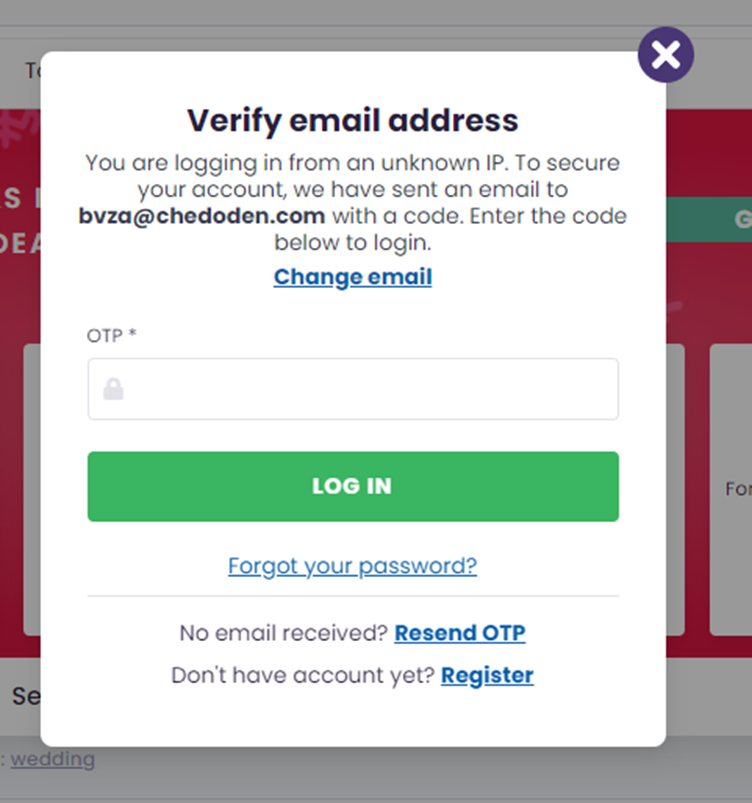The height and width of the screenshot is (803, 752).
Task: Open the Register link
Action: [x=487, y=675]
